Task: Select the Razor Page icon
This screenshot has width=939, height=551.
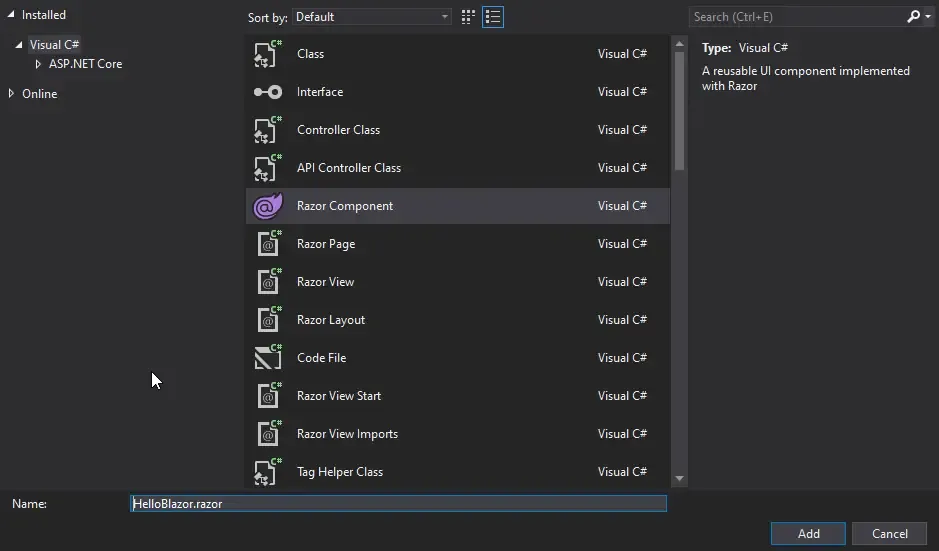Action: pos(269,244)
